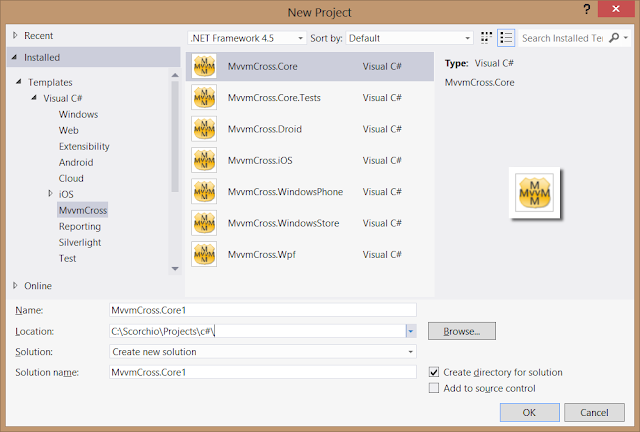The height and width of the screenshot is (432, 640).
Task: Toggle Create directory for solution checkbox
Action: [x=434, y=372]
